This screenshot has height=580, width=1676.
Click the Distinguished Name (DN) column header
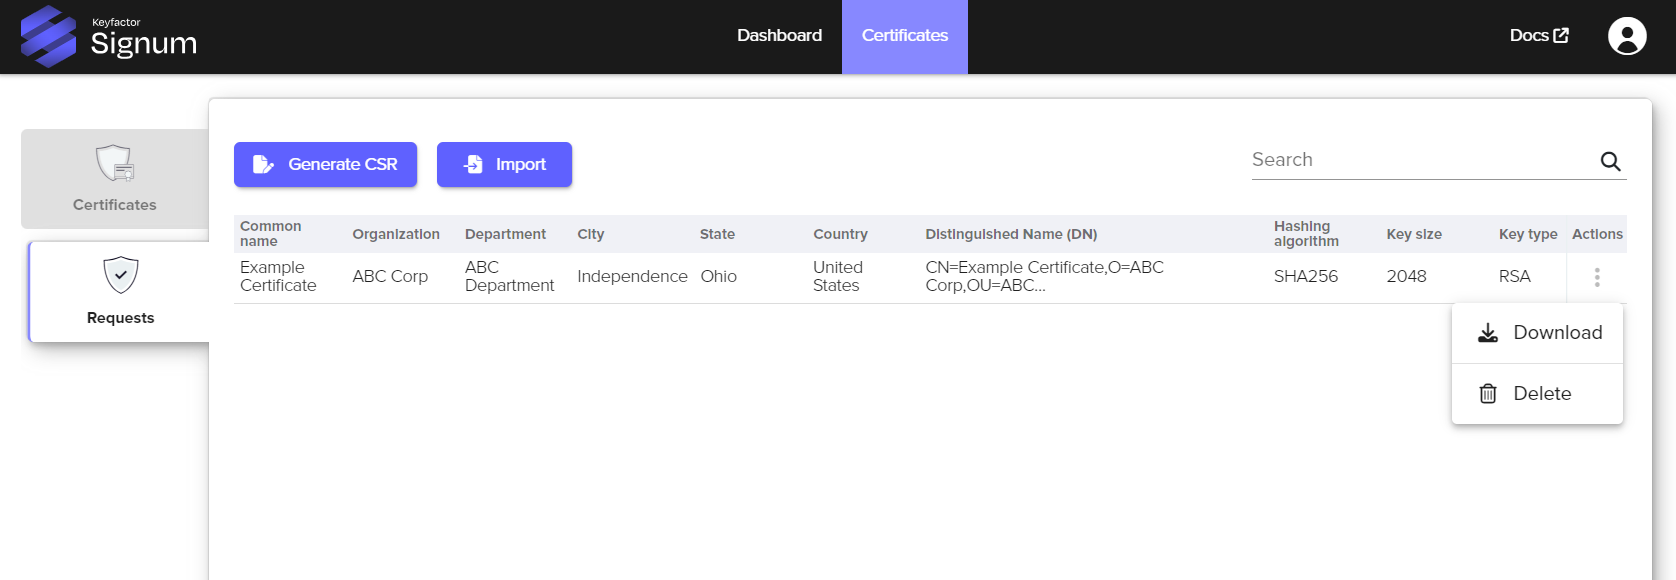1010,234
